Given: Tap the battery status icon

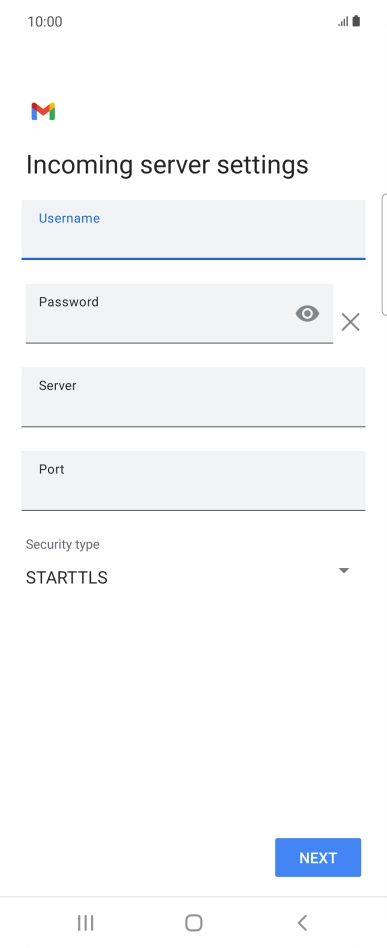Looking at the screenshot, I should [356, 21].
